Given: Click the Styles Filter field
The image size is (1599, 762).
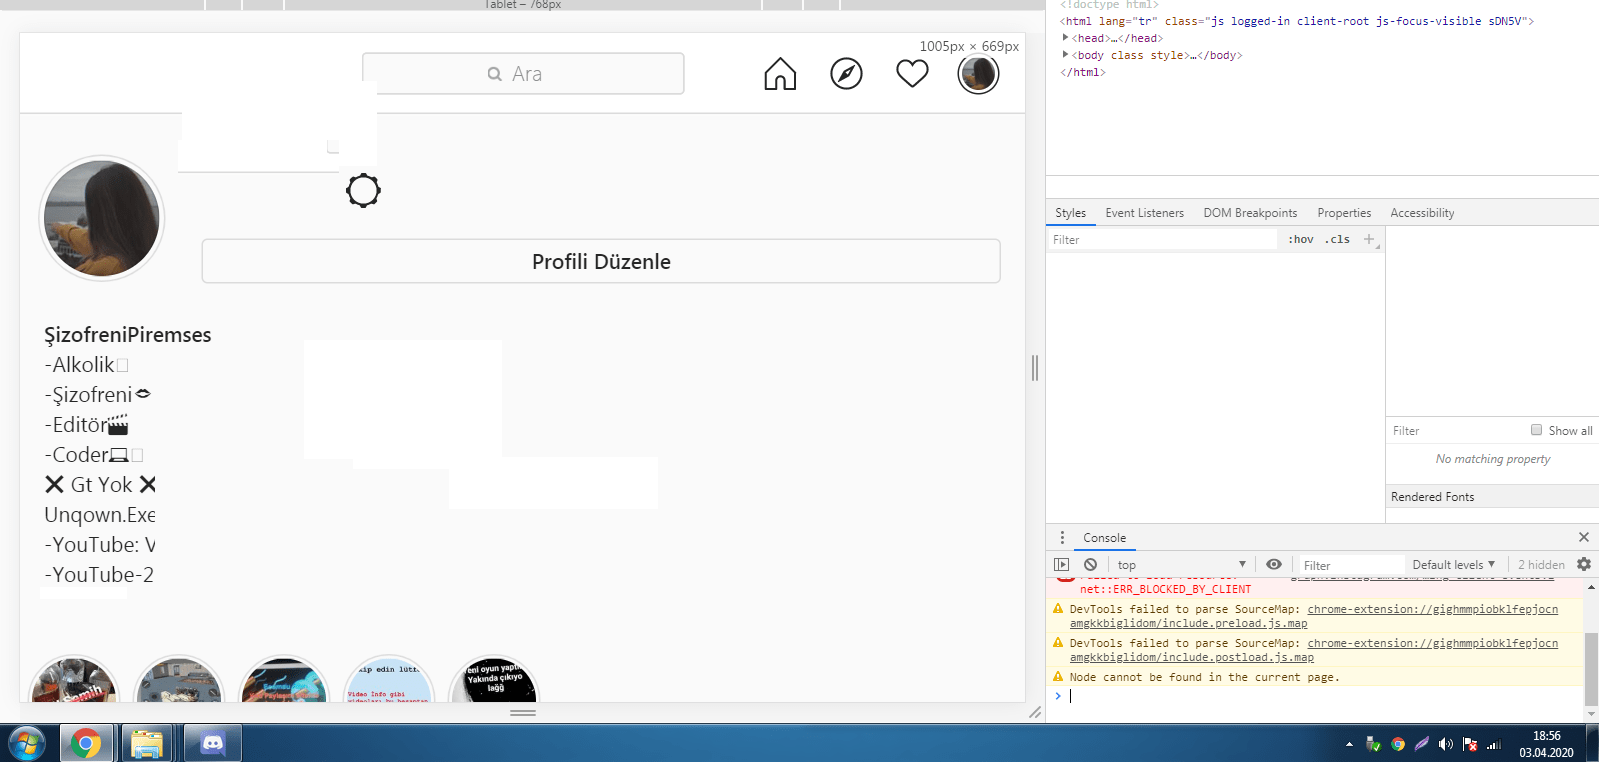Looking at the screenshot, I should pos(1162,240).
